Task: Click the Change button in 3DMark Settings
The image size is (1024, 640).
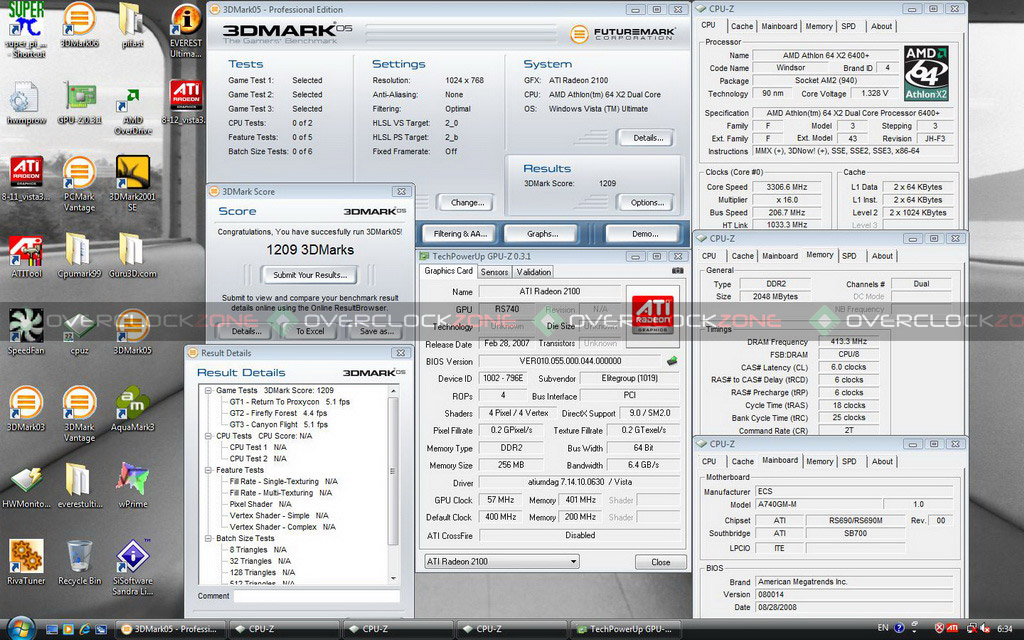Action: pyautogui.click(x=467, y=202)
